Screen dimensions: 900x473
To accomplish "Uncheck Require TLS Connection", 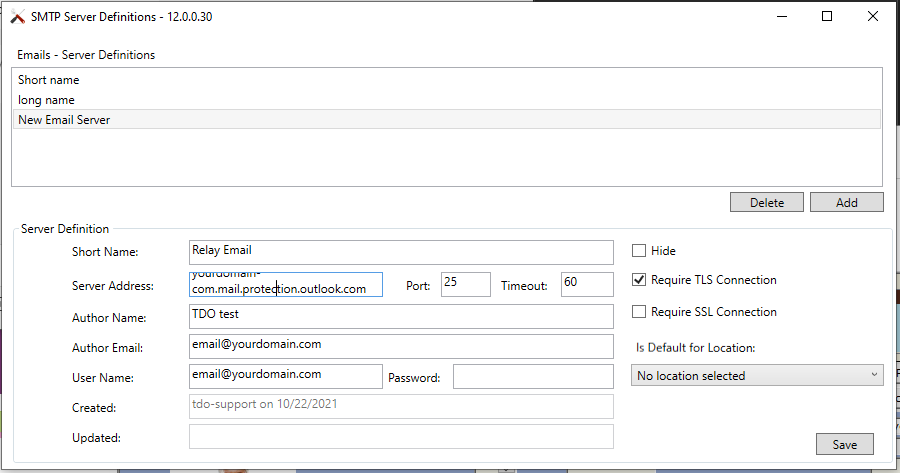I will click(x=639, y=280).
